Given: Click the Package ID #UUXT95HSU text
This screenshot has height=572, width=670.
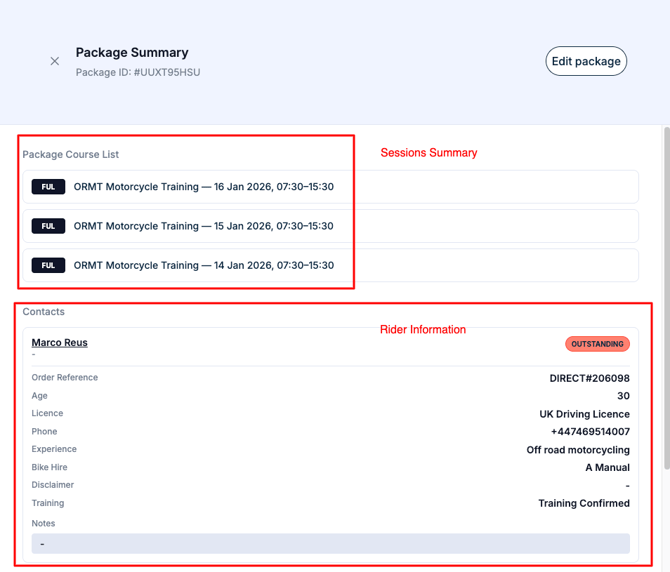Looking at the screenshot, I should tap(138, 72).
